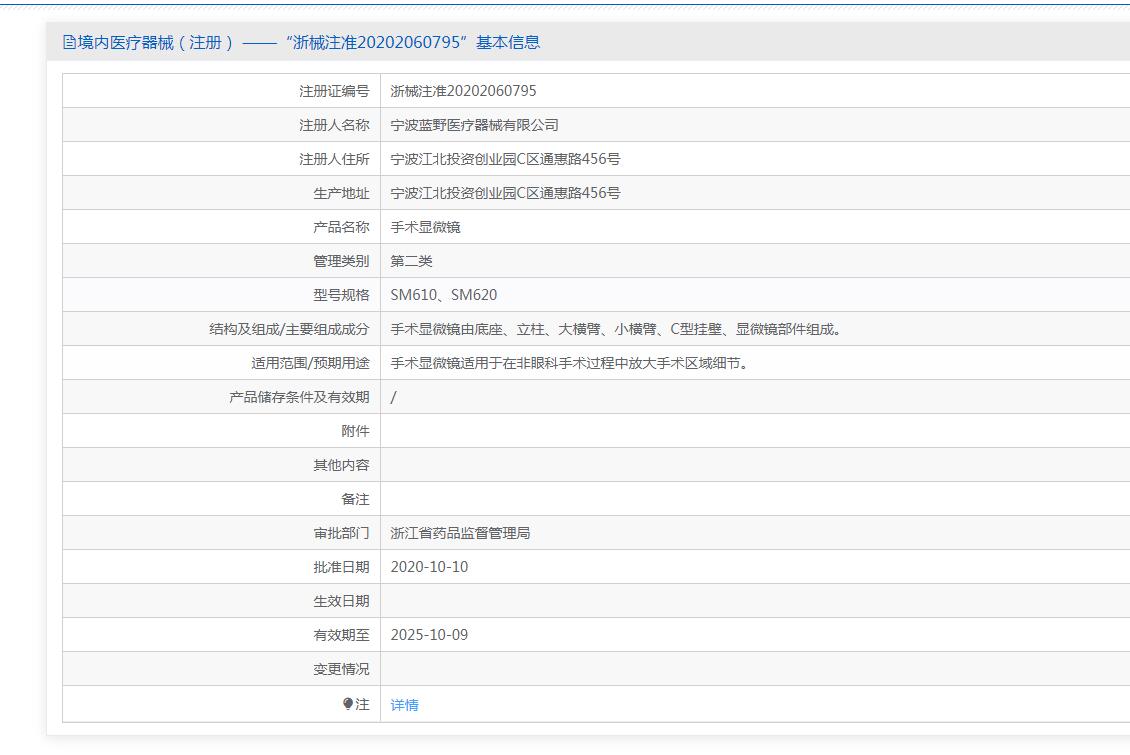The height and width of the screenshot is (755, 1130).
Task: Click the 生产地址 address value
Action: [505, 193]
